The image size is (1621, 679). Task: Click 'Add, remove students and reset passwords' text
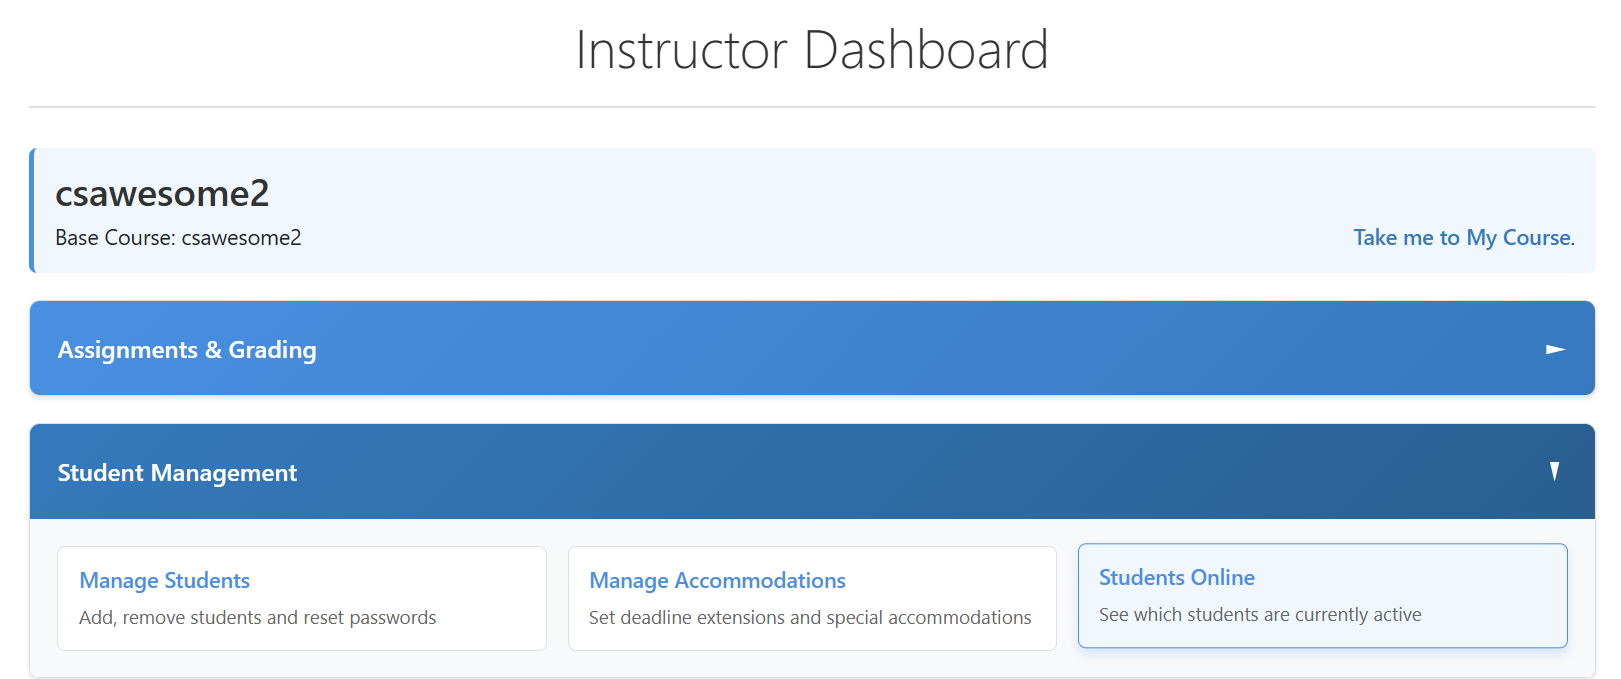pos(258,618)
